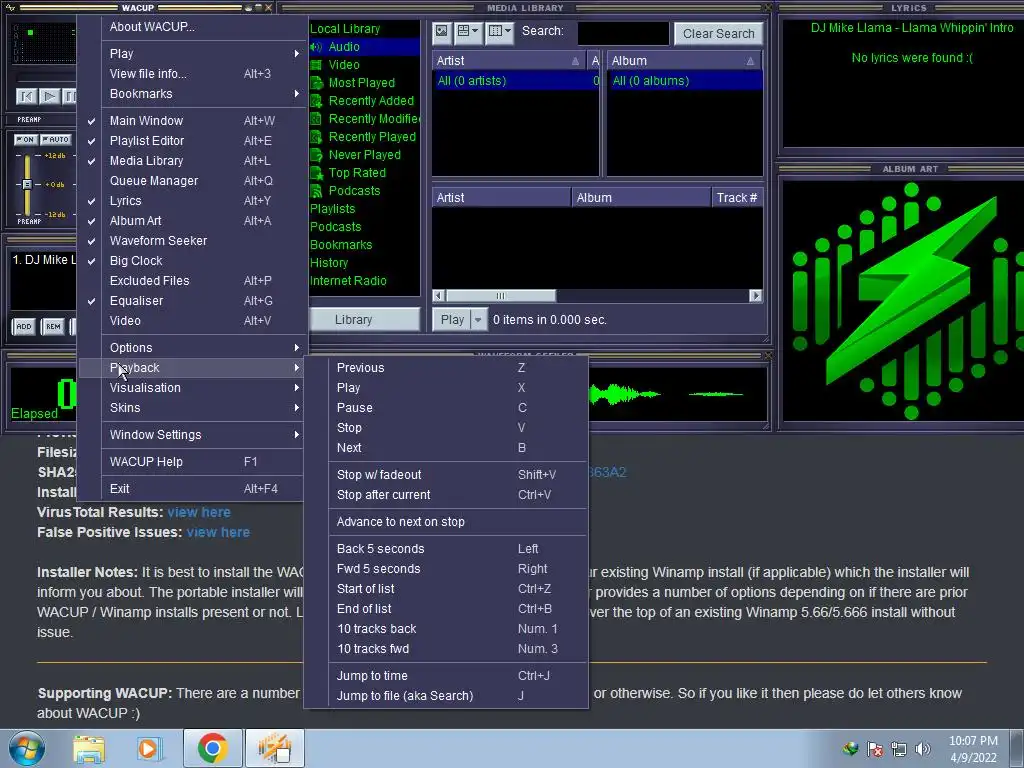Open False Positive Issues view here link
Screen dimensions: 1024x768
click(x=218, y=533)
